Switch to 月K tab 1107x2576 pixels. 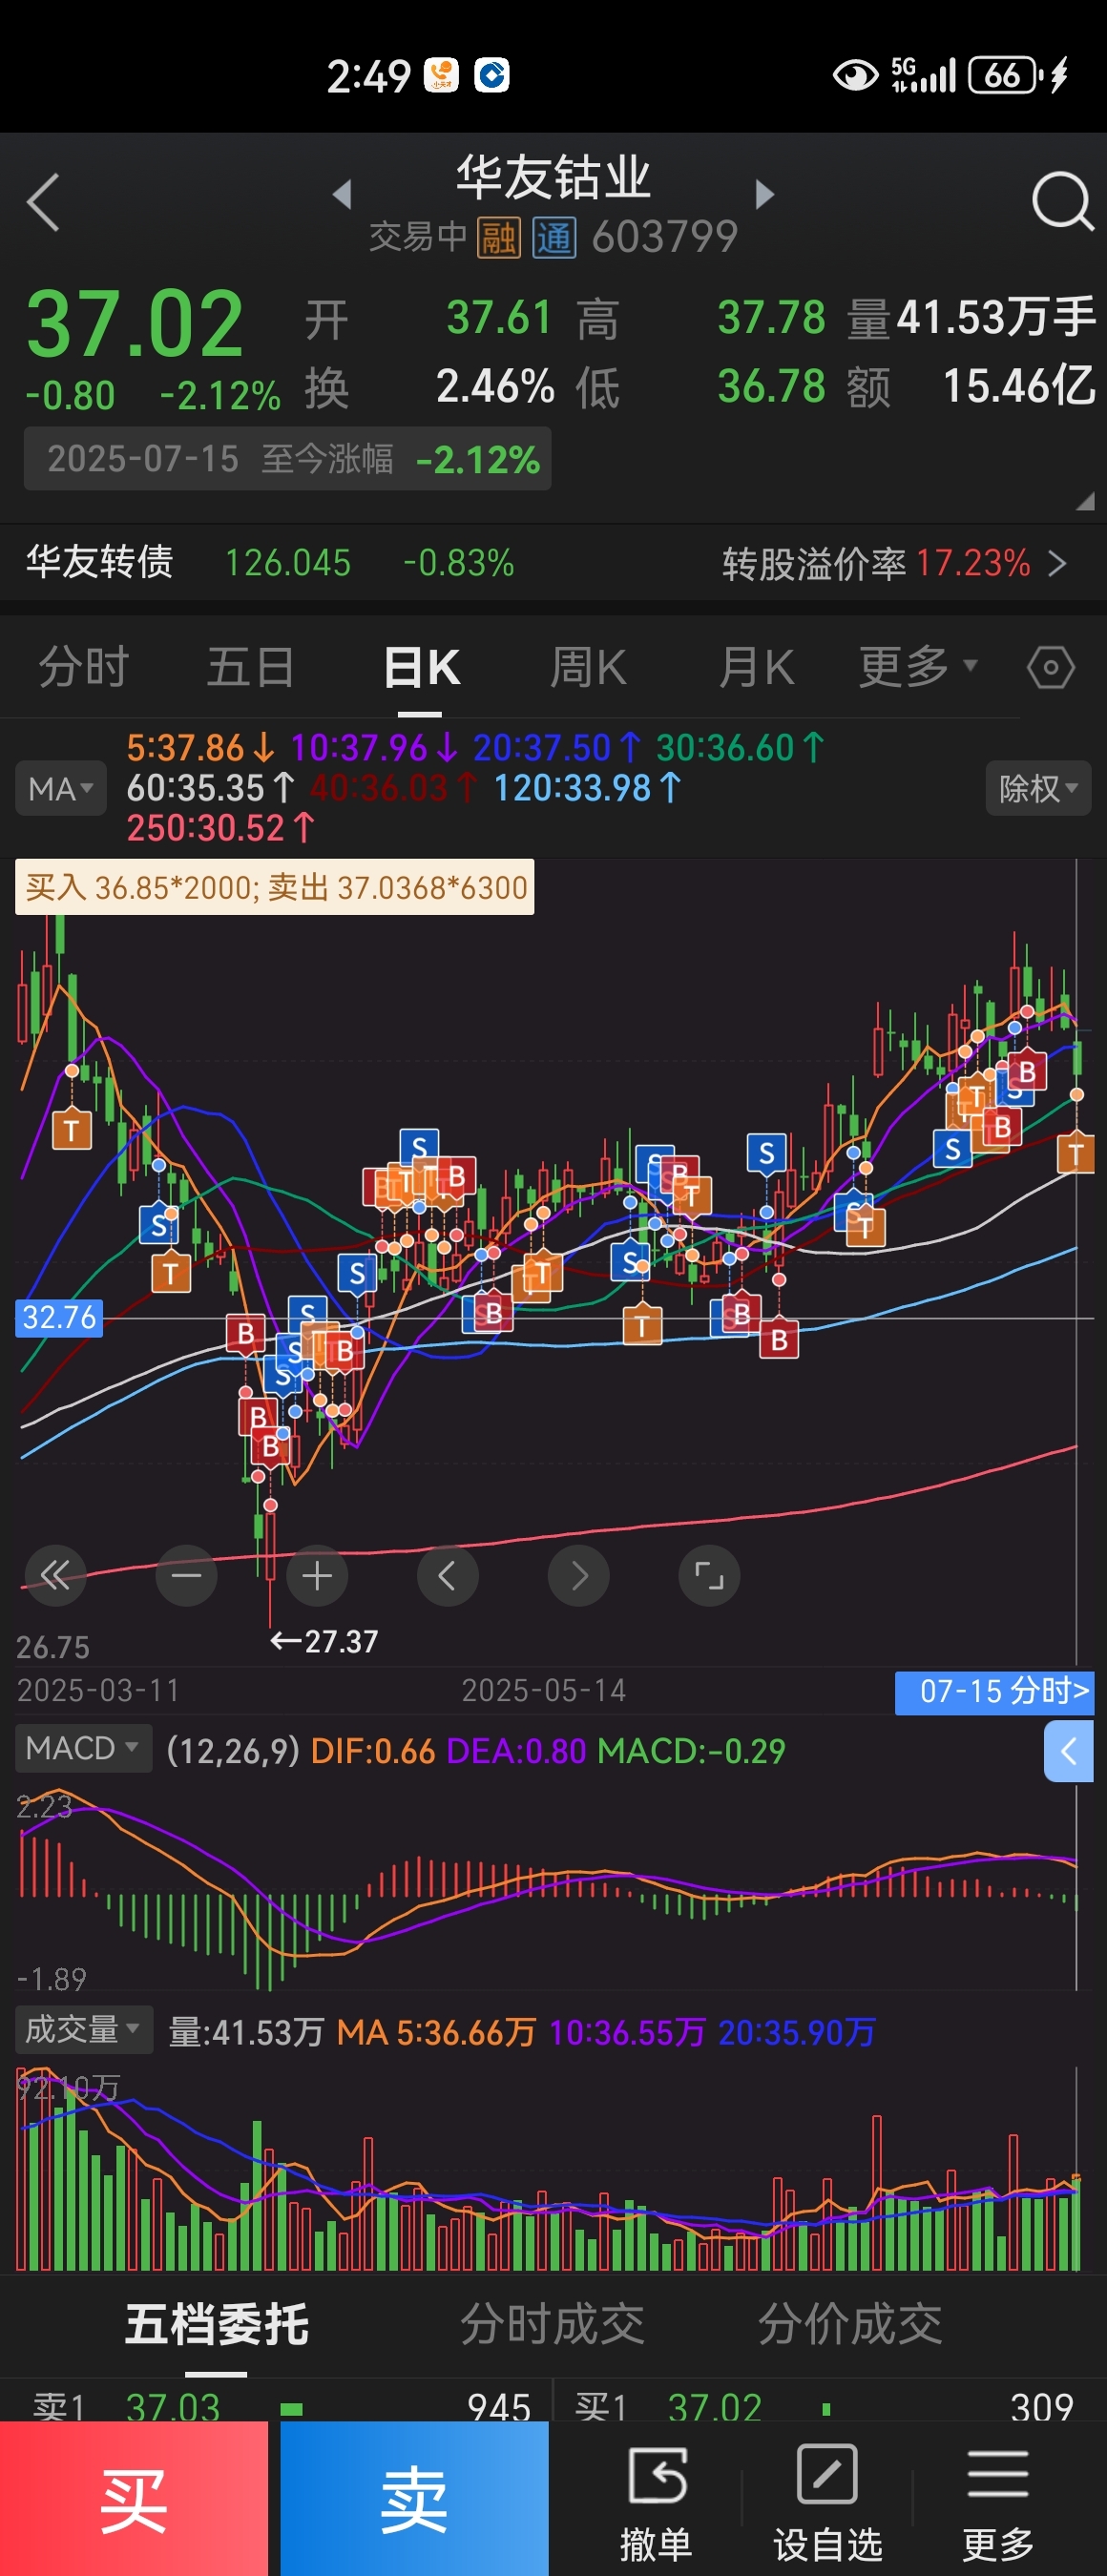coord(756,667)
